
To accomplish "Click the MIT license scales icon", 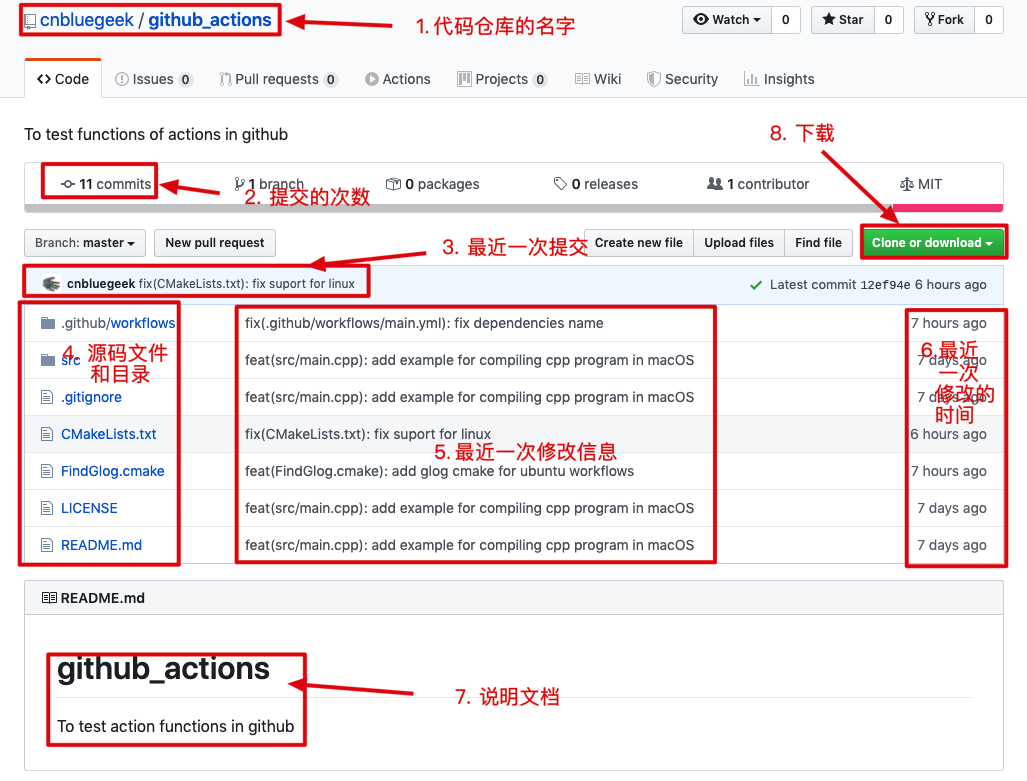I will tap(906, 184).
